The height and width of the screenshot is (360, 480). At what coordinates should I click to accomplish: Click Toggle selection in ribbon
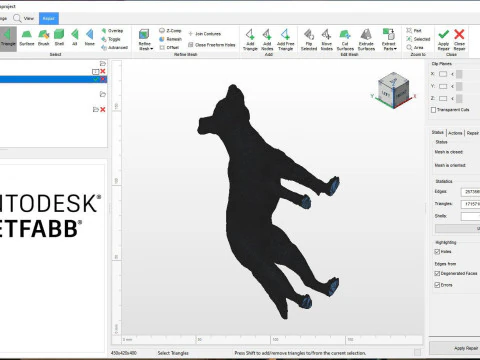[111, 39]
